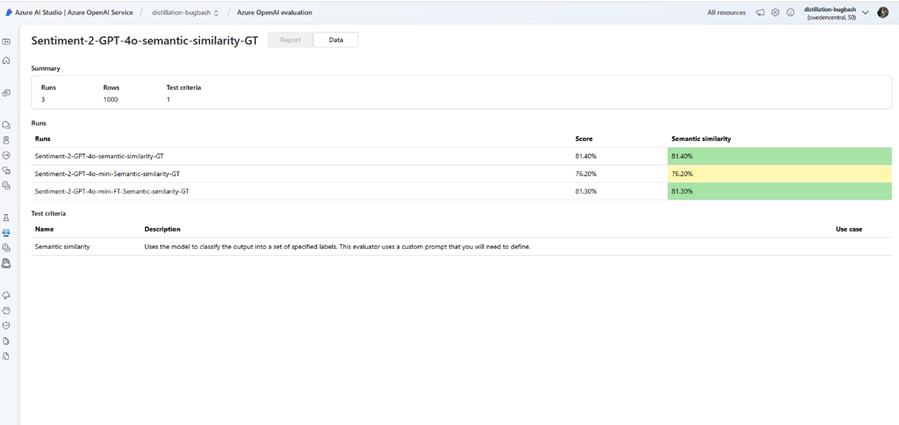The width and height of the screenshot is (899, 425).
Task: Click the Test criteria count 1 in Summary
Action: (x=168, y=100)
